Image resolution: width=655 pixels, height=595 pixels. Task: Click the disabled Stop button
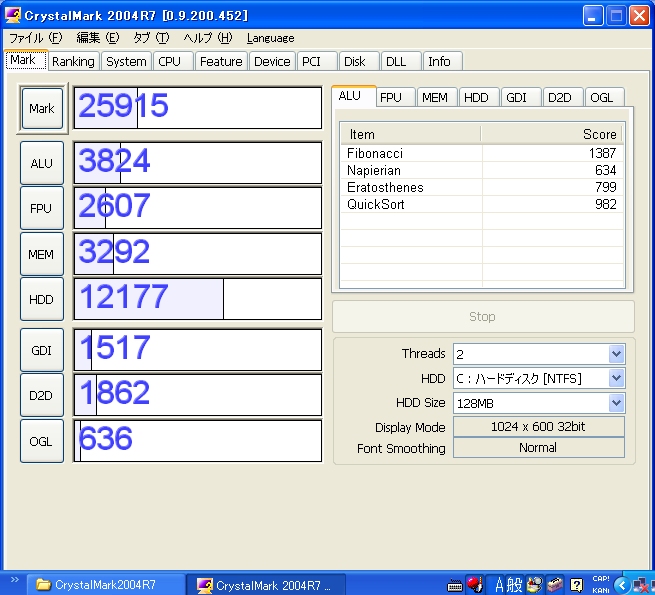pyautogui.click(x=483, y=316)
